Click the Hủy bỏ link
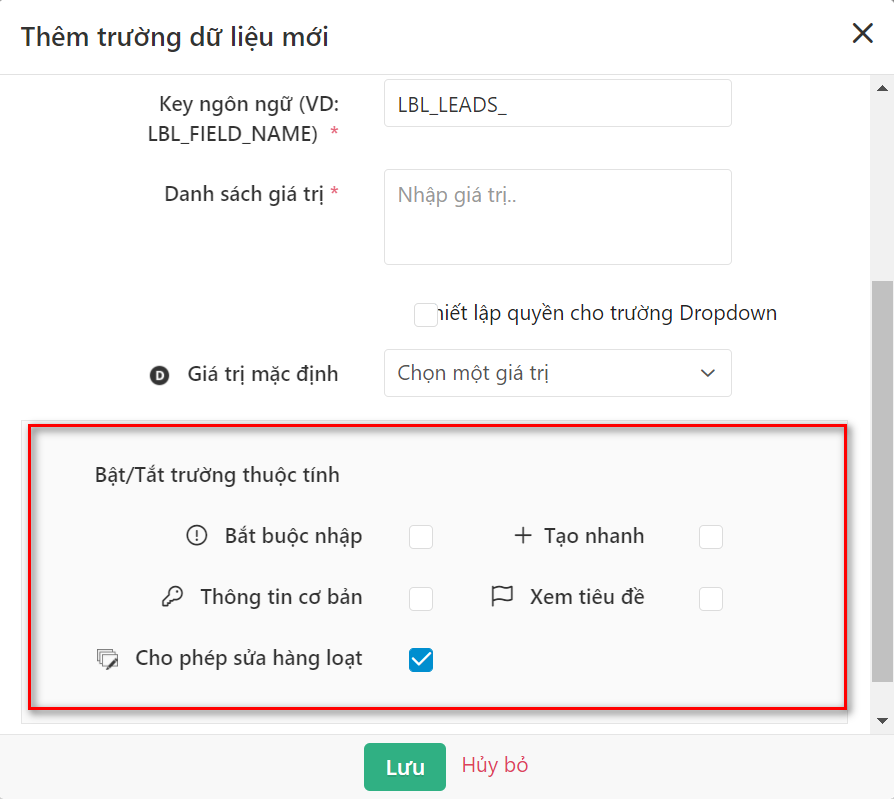 tap(494, 765)
